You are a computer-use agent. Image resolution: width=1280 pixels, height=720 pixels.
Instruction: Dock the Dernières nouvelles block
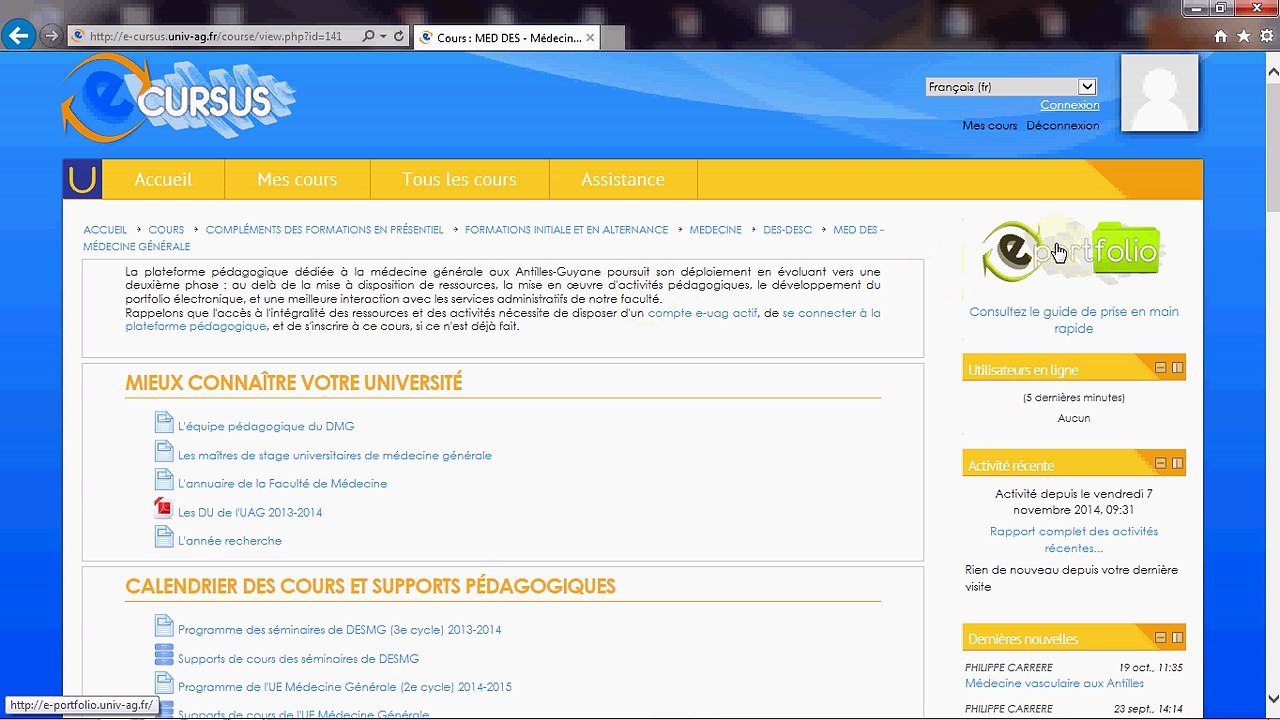point(1178,638)
